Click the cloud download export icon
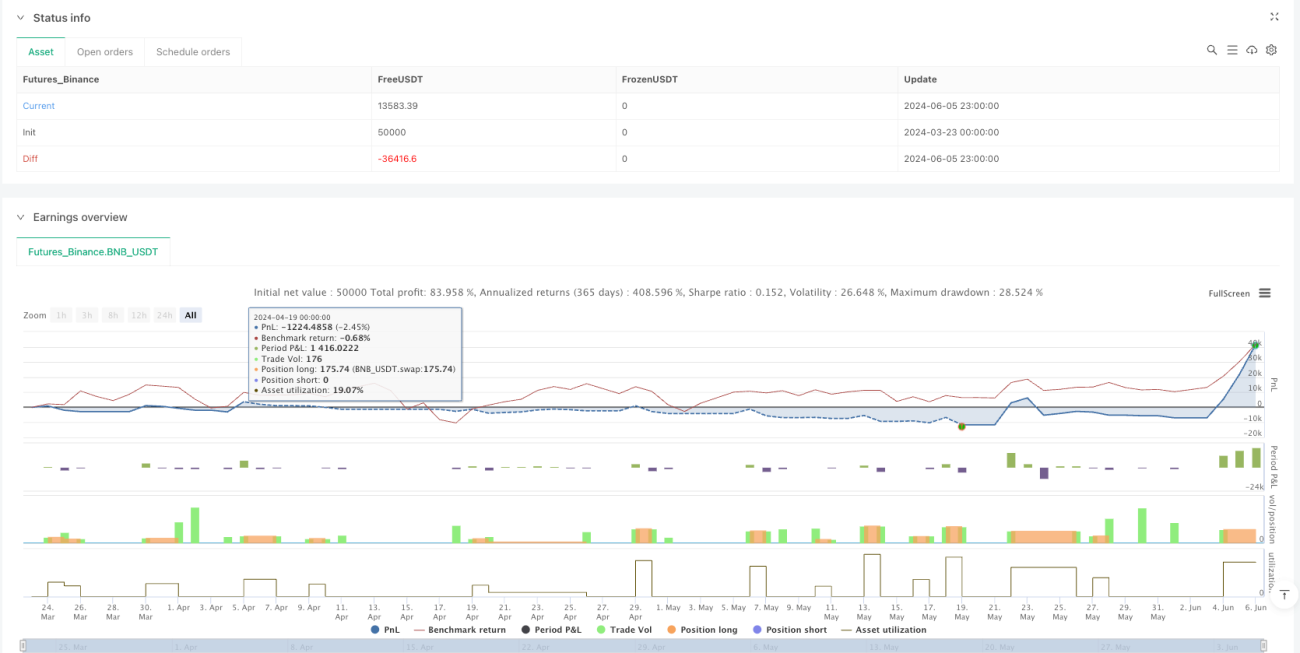This screenshot has height=653, width=1300. tap(1252, 50)
